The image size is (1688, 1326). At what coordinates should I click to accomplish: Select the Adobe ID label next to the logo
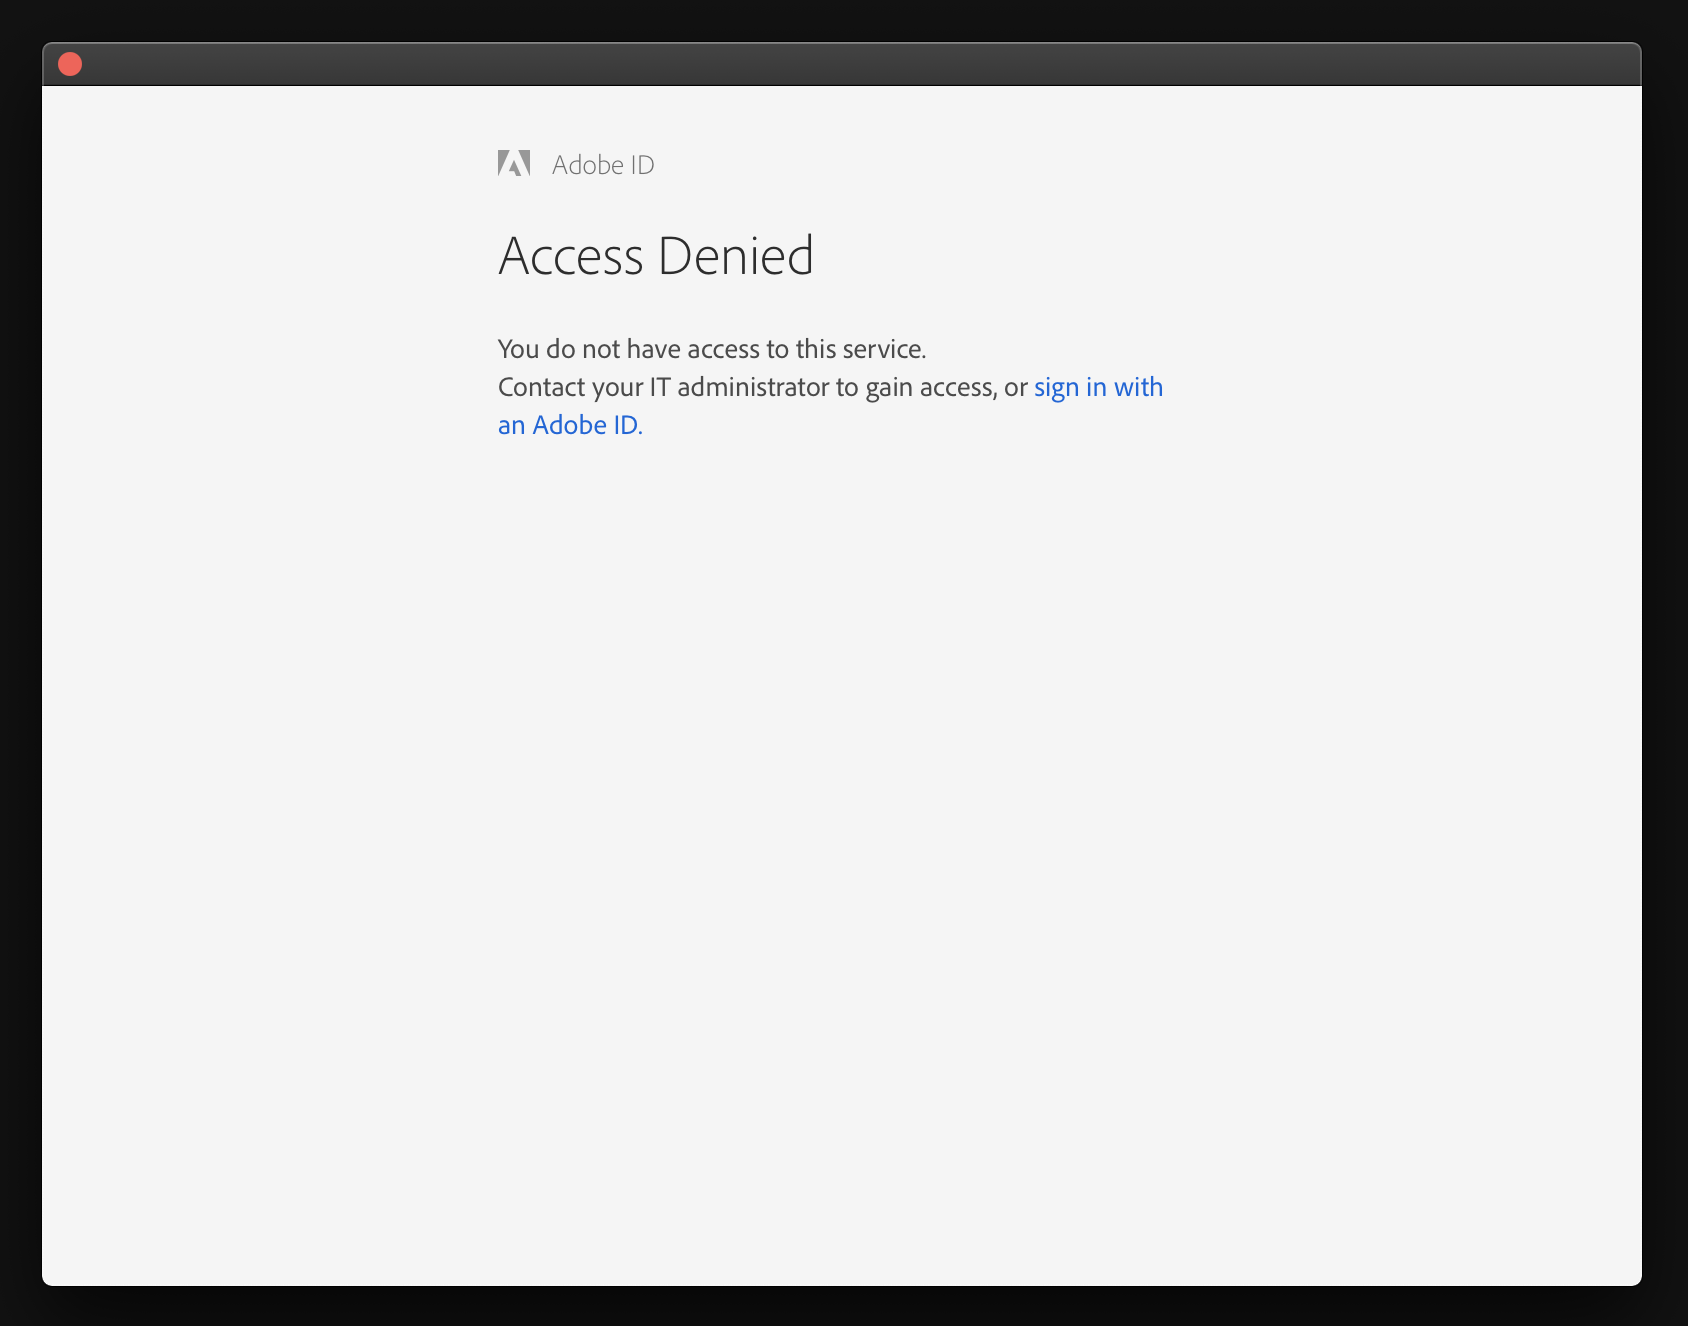(603, 164)
